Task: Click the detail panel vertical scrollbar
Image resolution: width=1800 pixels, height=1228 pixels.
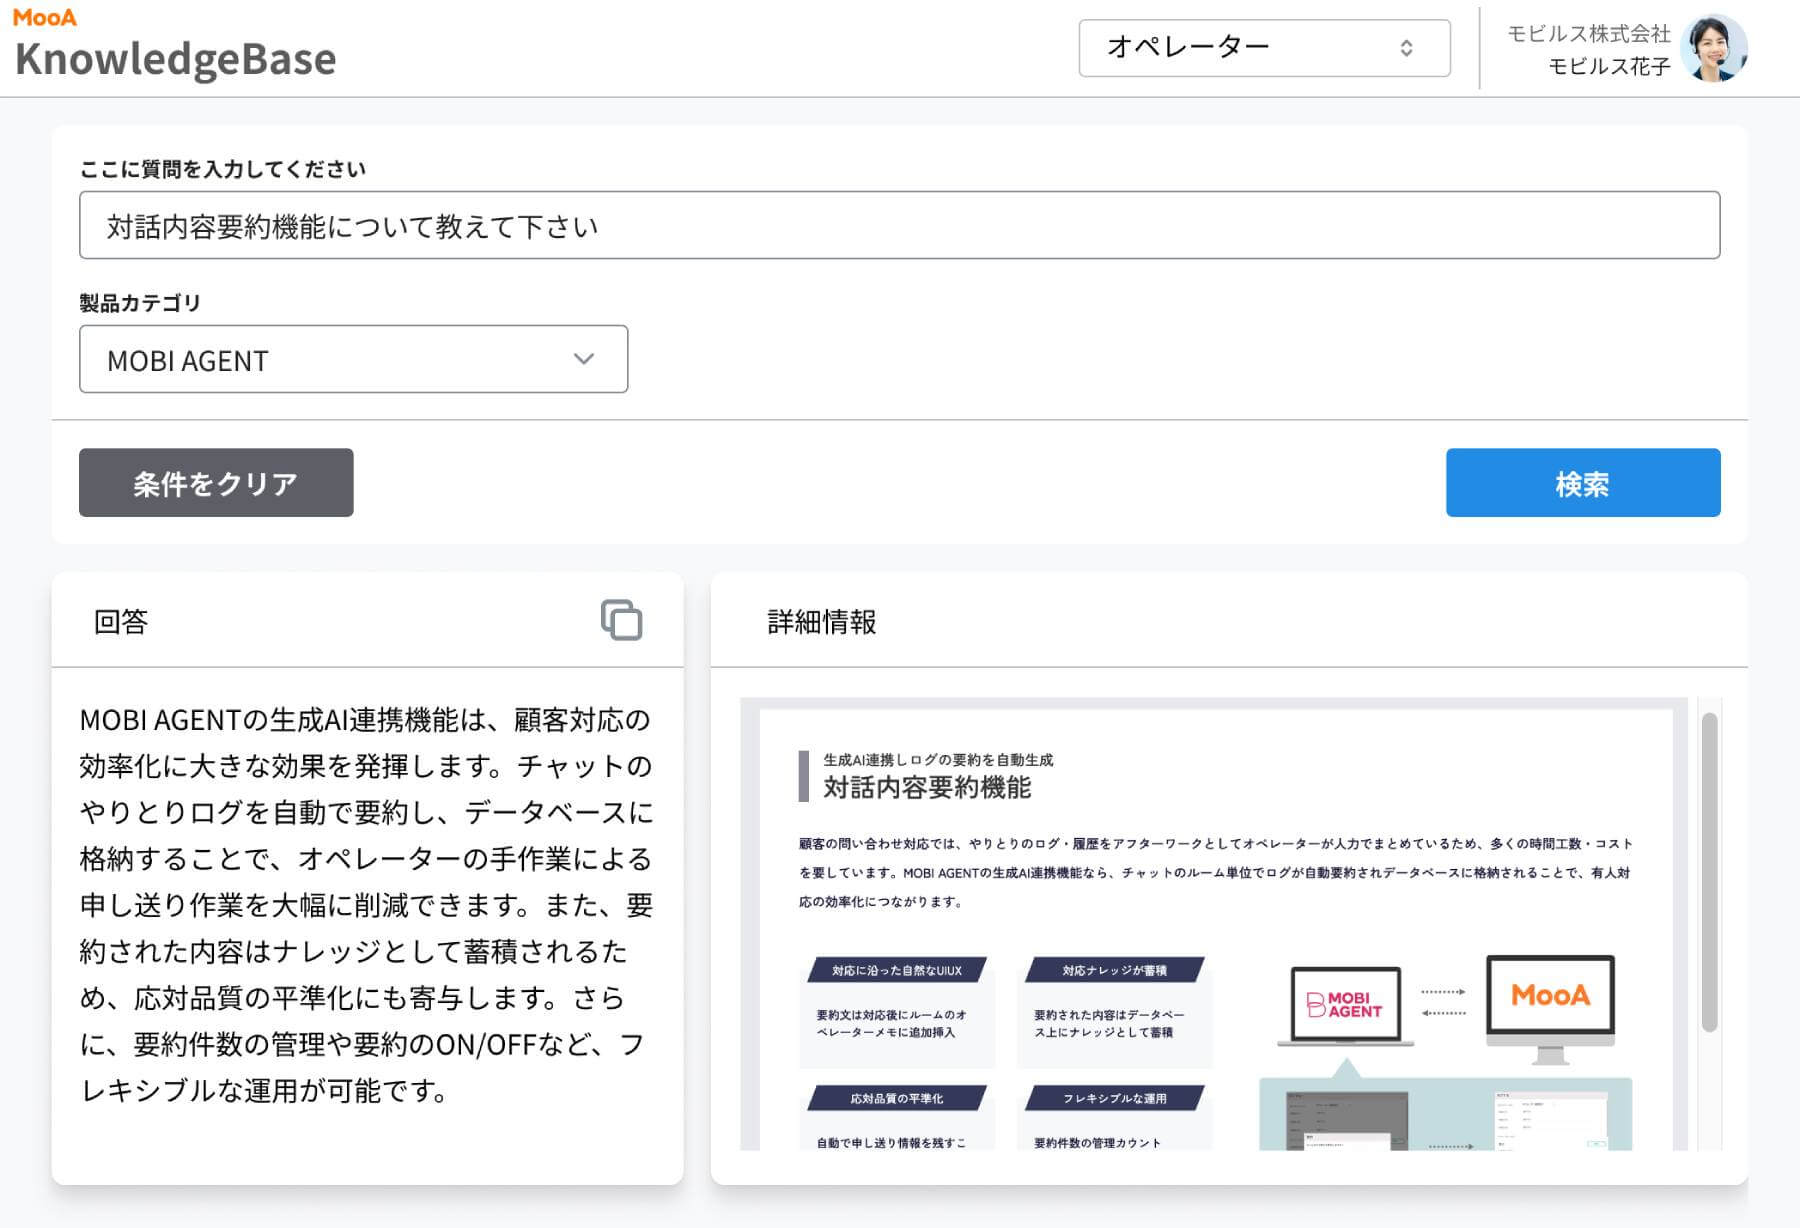Action: pos(1709,872)
